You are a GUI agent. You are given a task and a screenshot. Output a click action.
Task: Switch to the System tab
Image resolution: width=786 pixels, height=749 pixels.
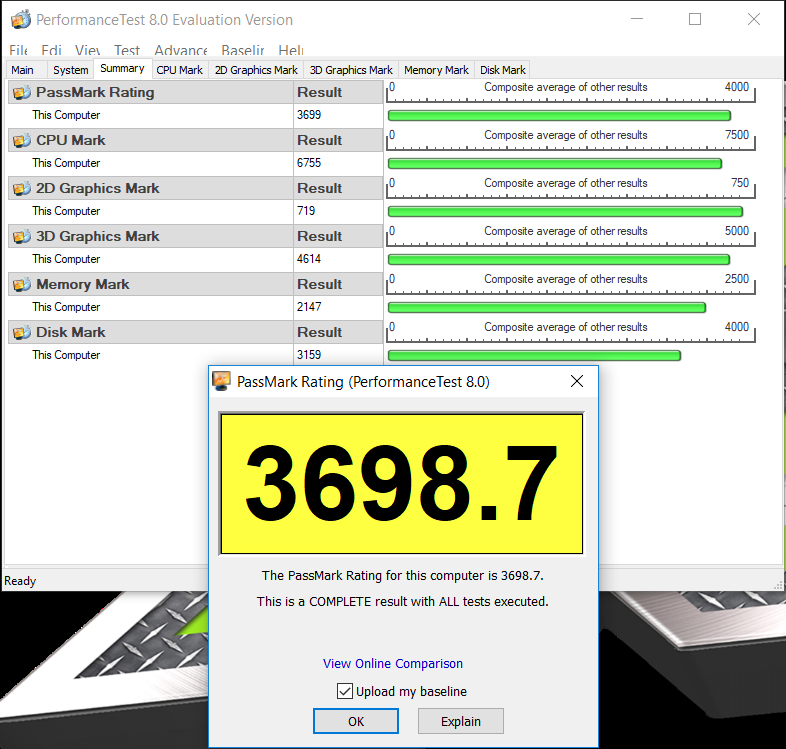pos(71,70)
